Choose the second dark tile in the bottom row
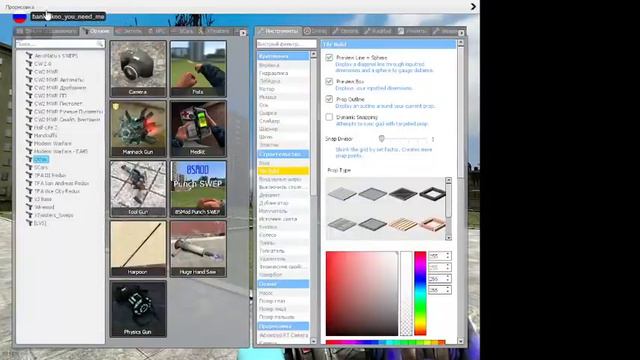640x360 pixels. [x=373, y=224]
